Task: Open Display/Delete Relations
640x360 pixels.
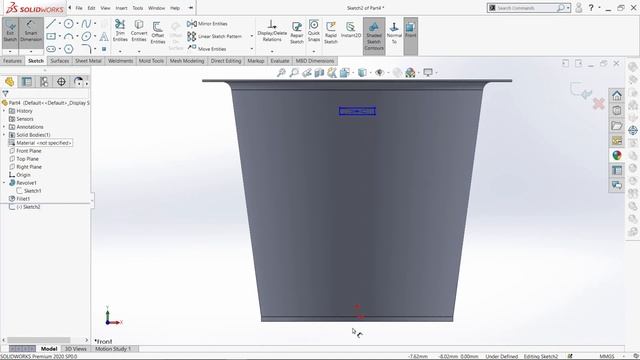Action: [272, 31]
